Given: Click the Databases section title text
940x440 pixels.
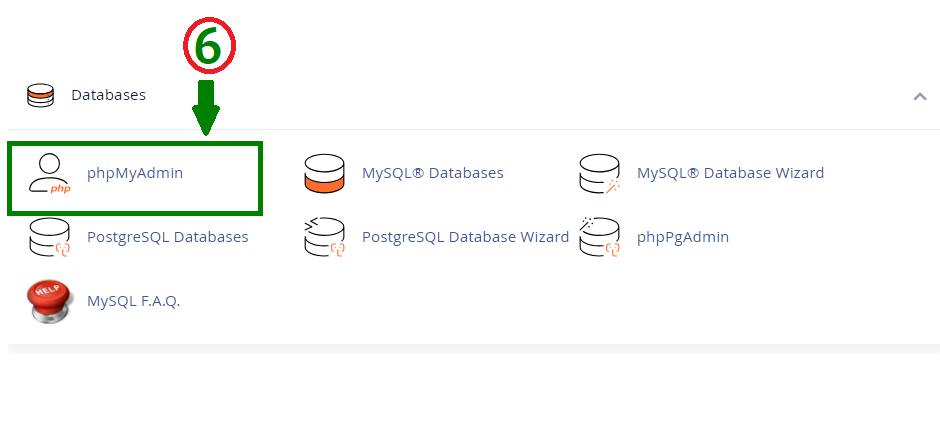Looking at the screenshot, I should [x=109, y=95].
